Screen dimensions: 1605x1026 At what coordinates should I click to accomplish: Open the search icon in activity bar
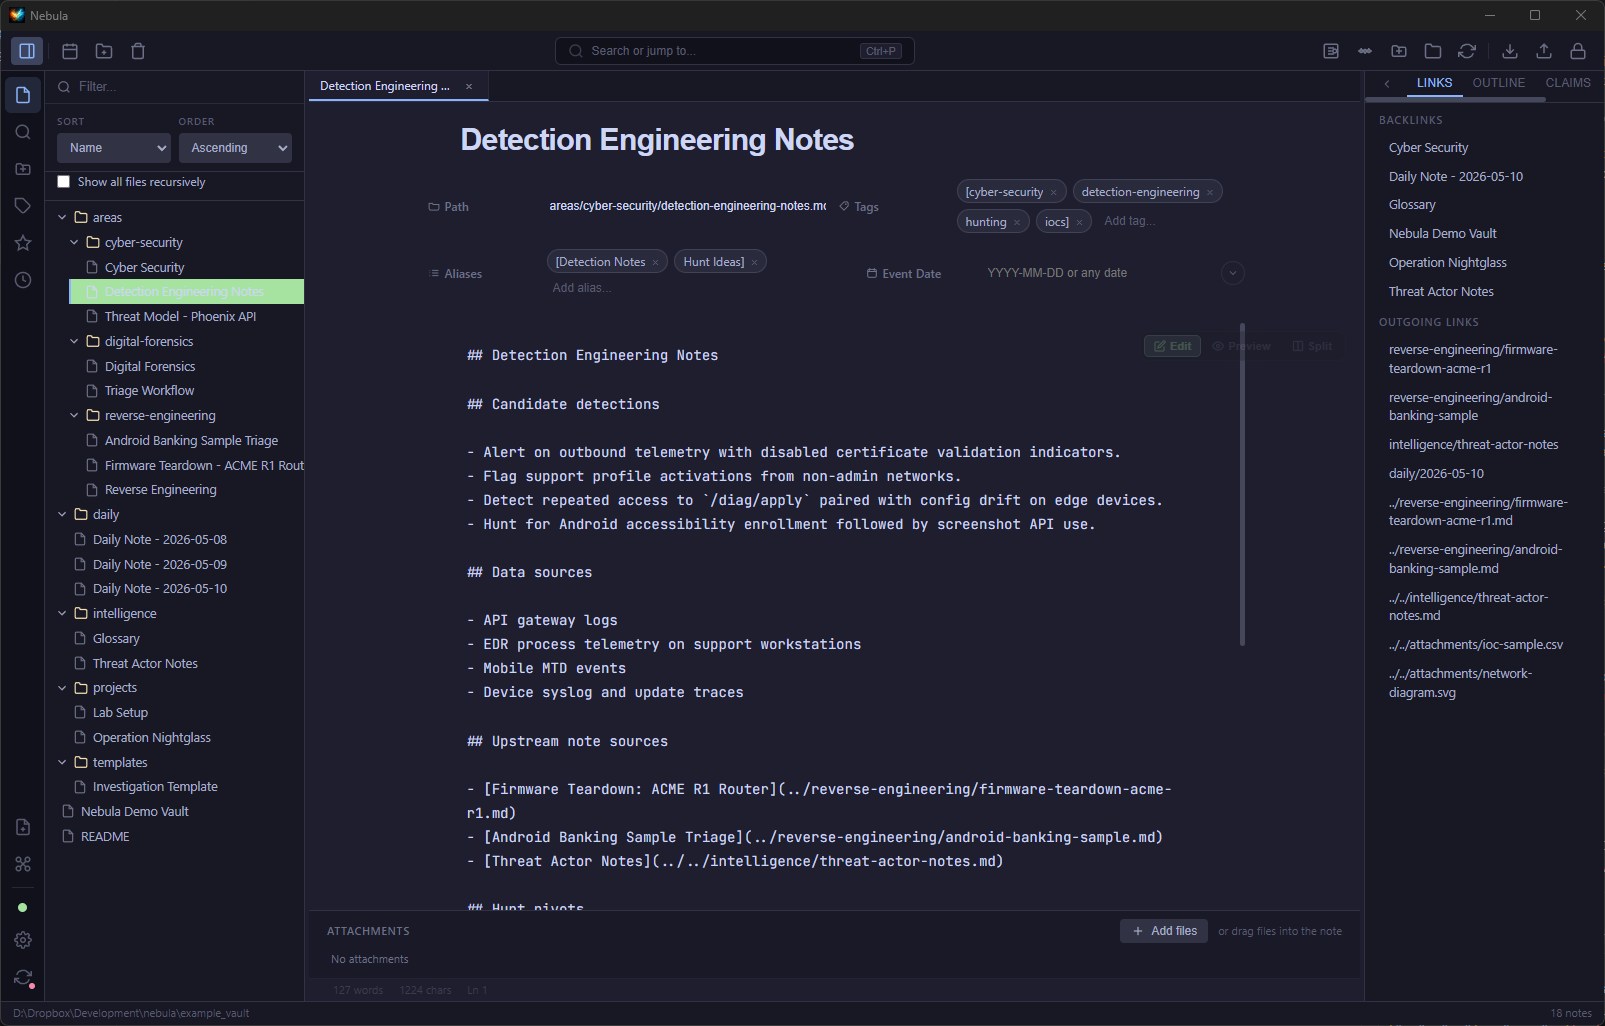tap(23, 132)
